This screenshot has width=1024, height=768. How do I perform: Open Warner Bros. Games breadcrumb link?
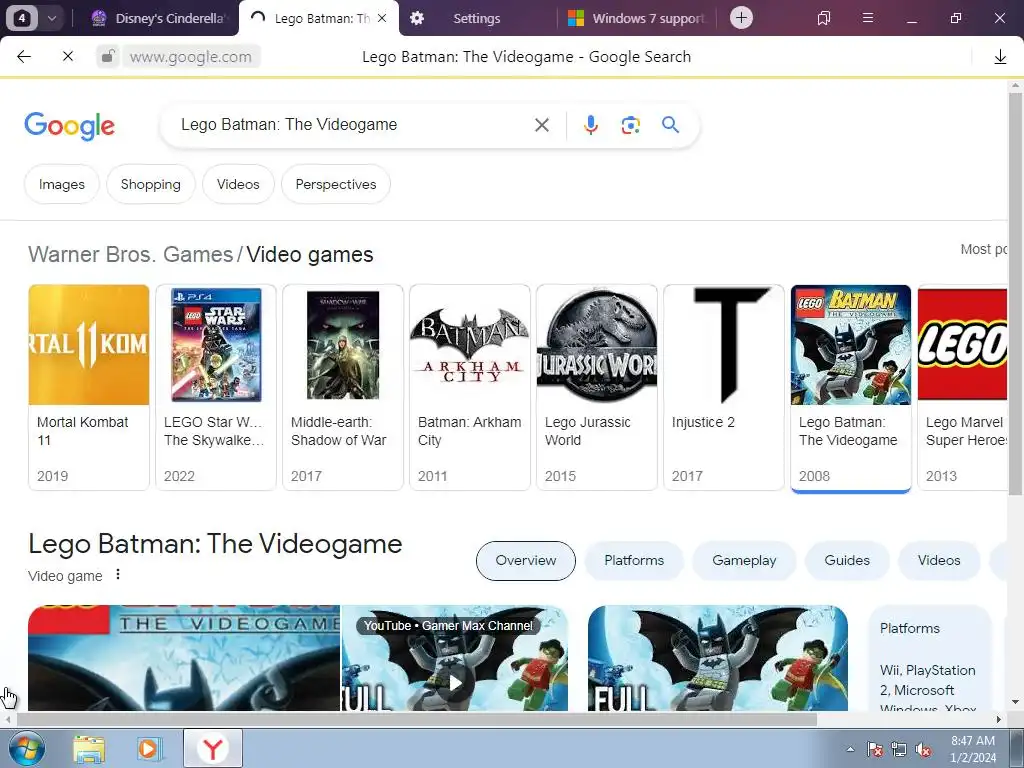[131, 255]
